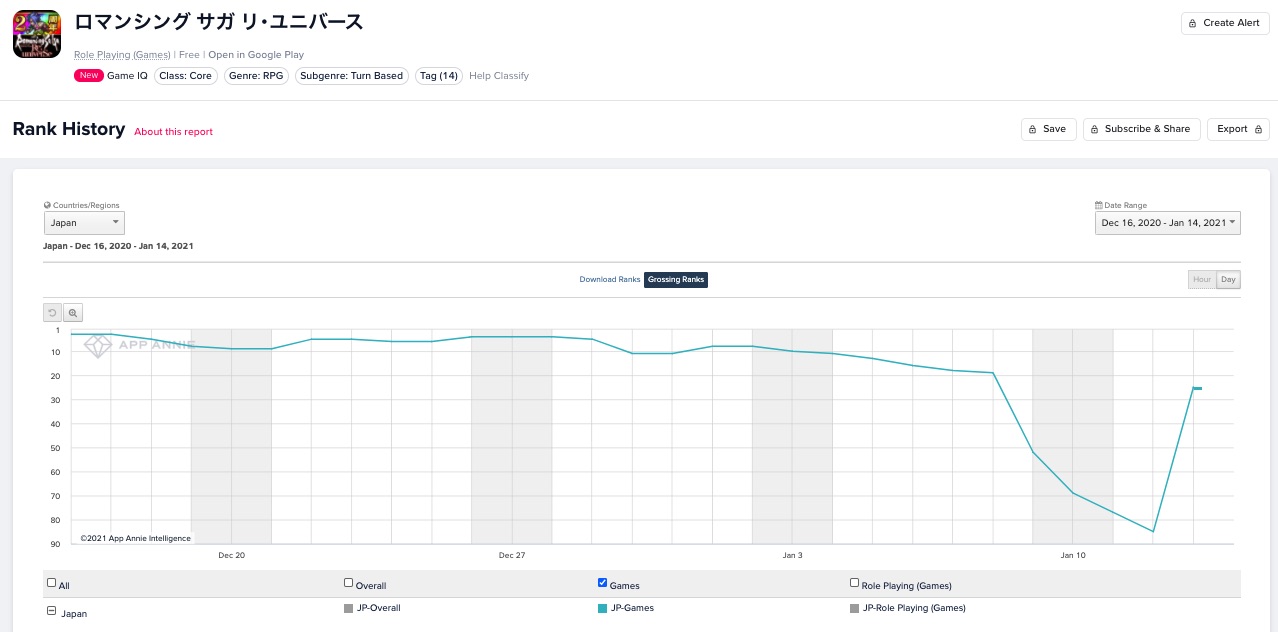Image resolution: width=1278 pixels, height=632 pixels.
Task: Select the Subgenre: Turn Based tag
Action: click(x=352, y=76)
